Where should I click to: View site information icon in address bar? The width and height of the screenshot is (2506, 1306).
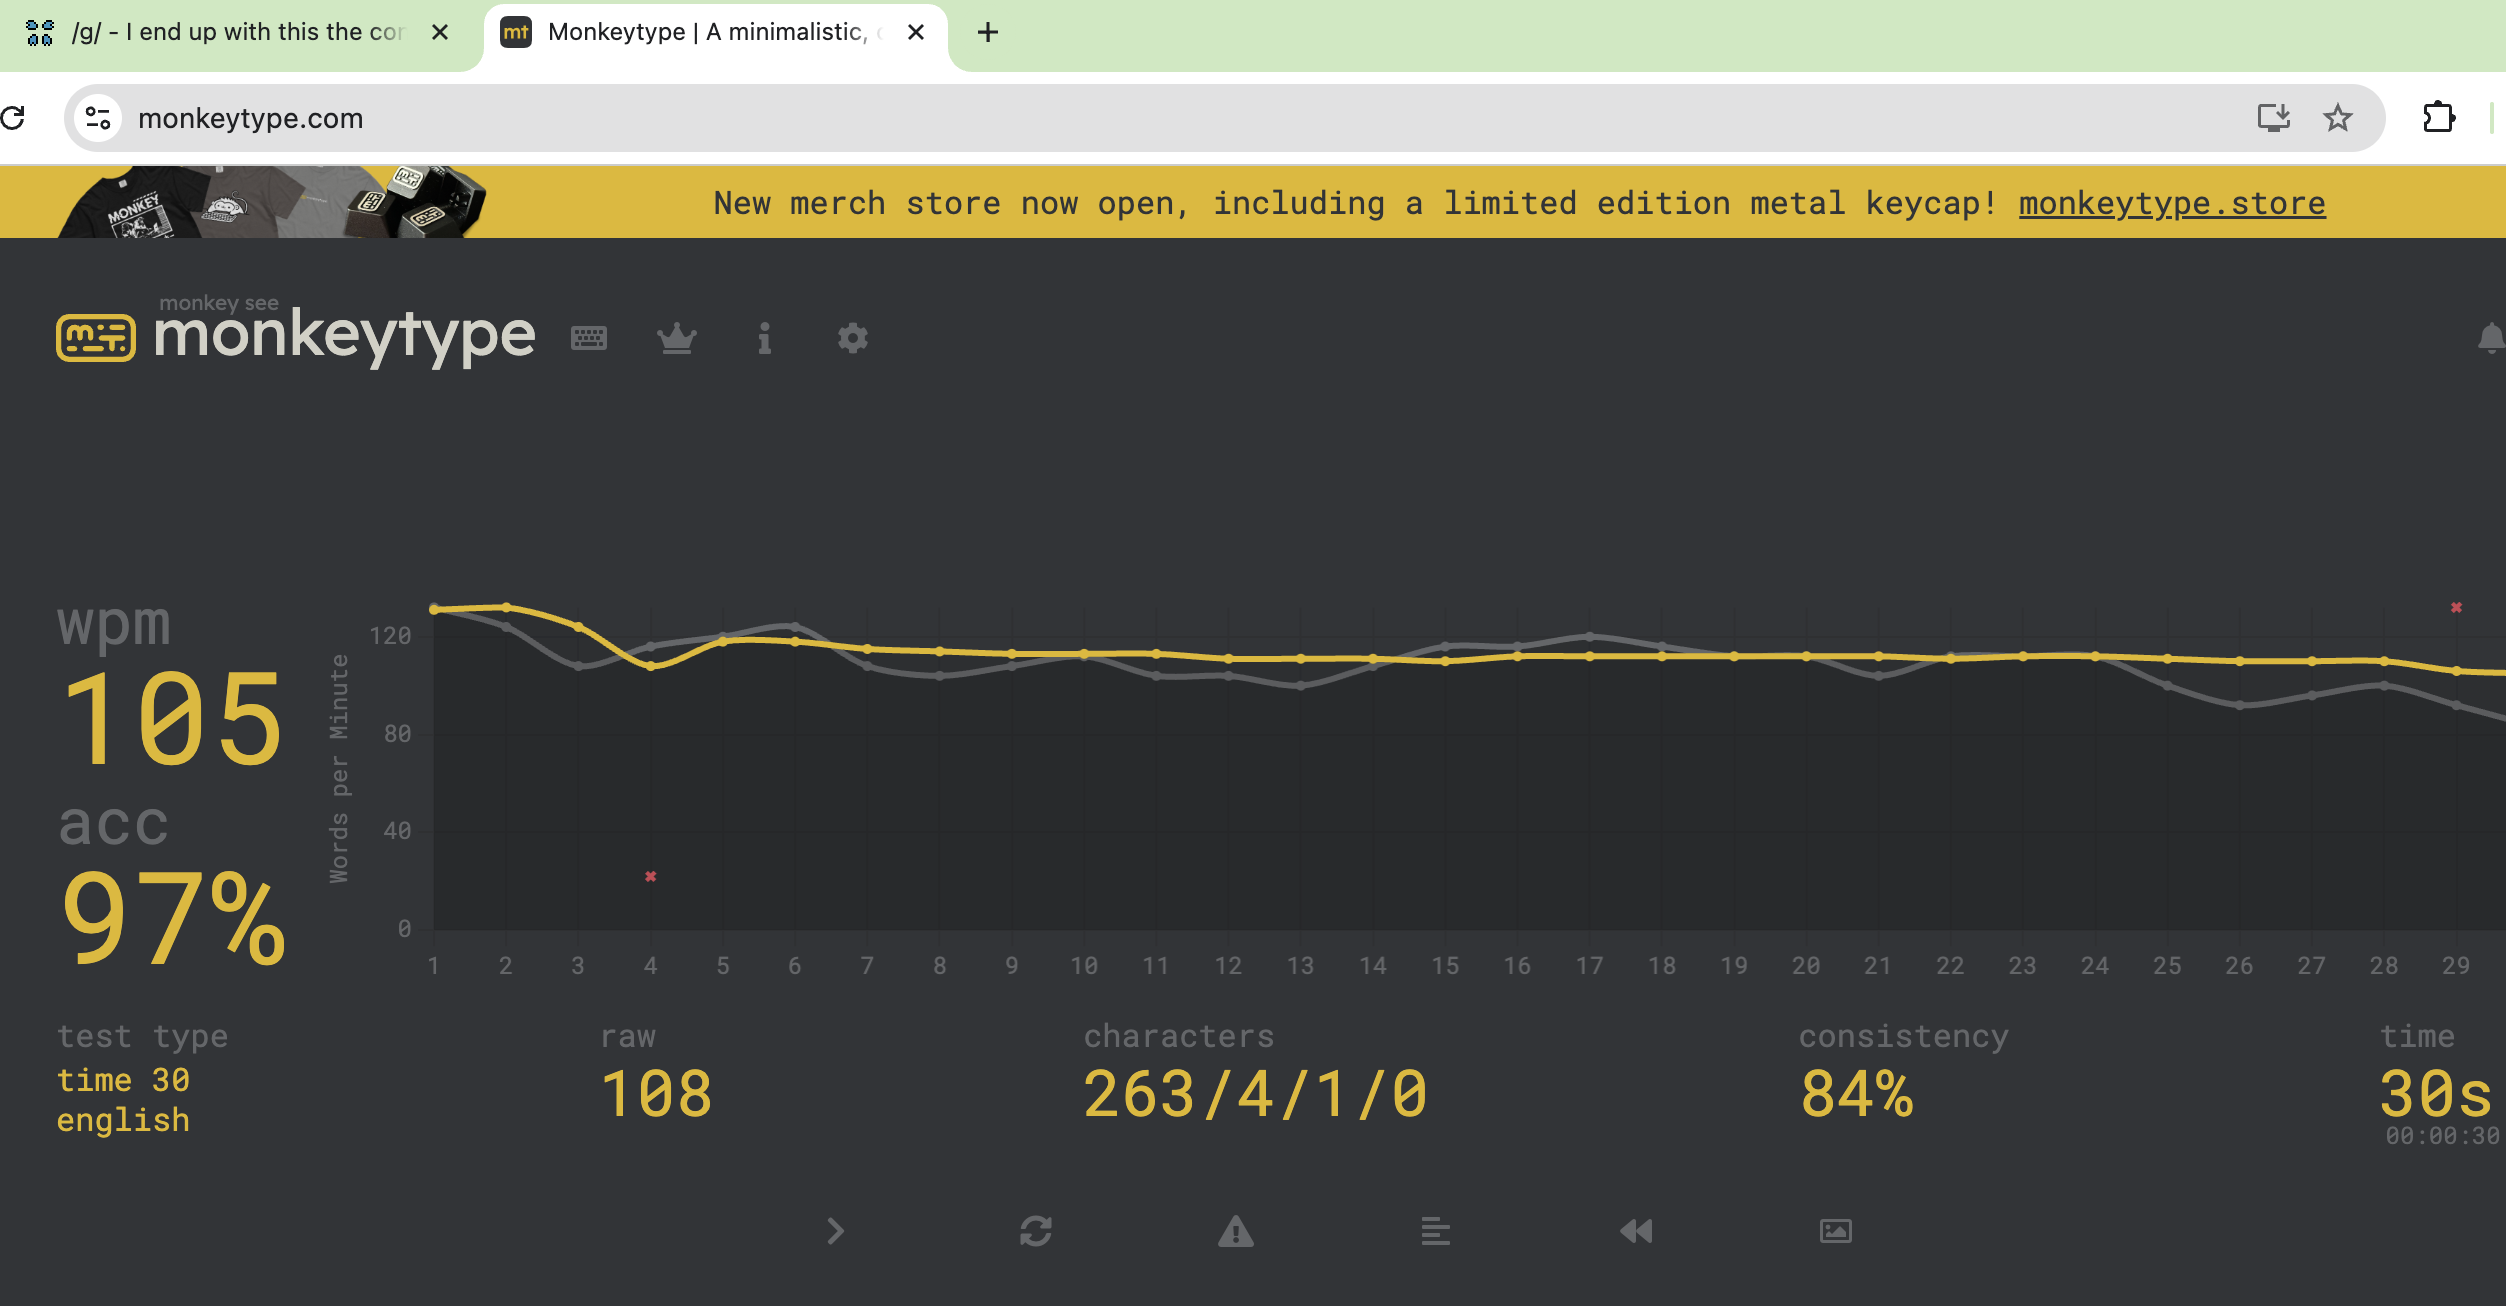point(98,118)
